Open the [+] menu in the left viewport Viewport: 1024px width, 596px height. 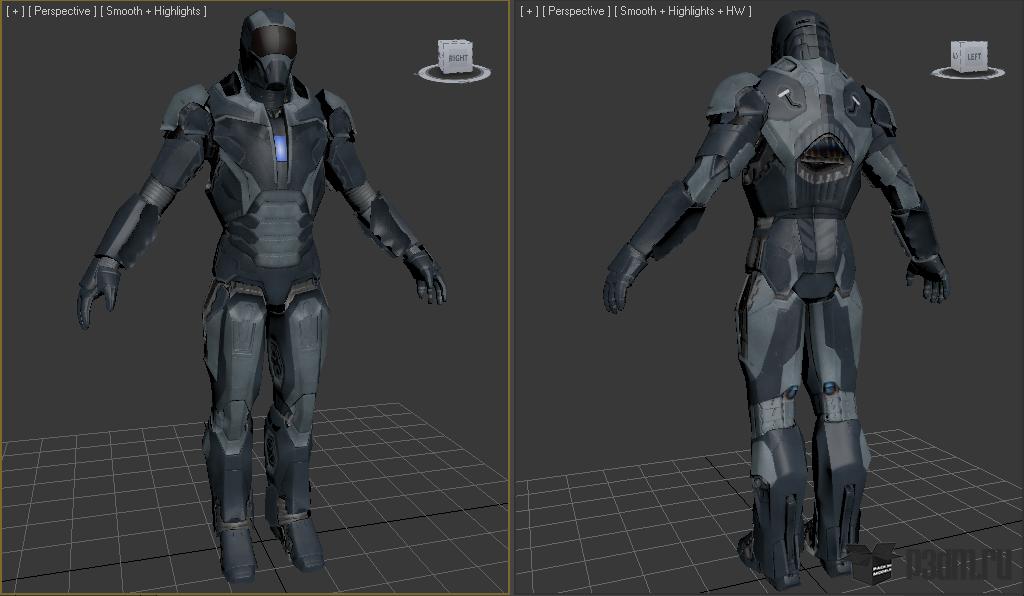14,11
